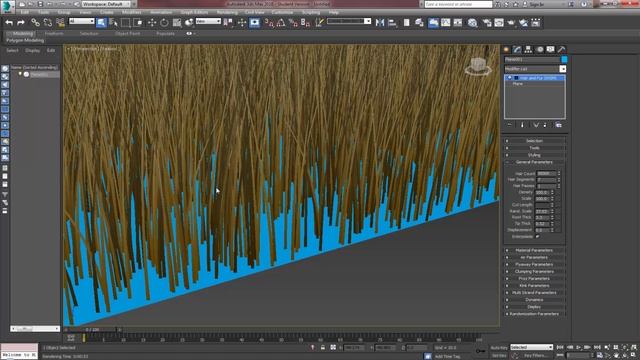Expand the Dynamics rollout
Viewport: 640px width, 360px height.
tap(535, 300)
